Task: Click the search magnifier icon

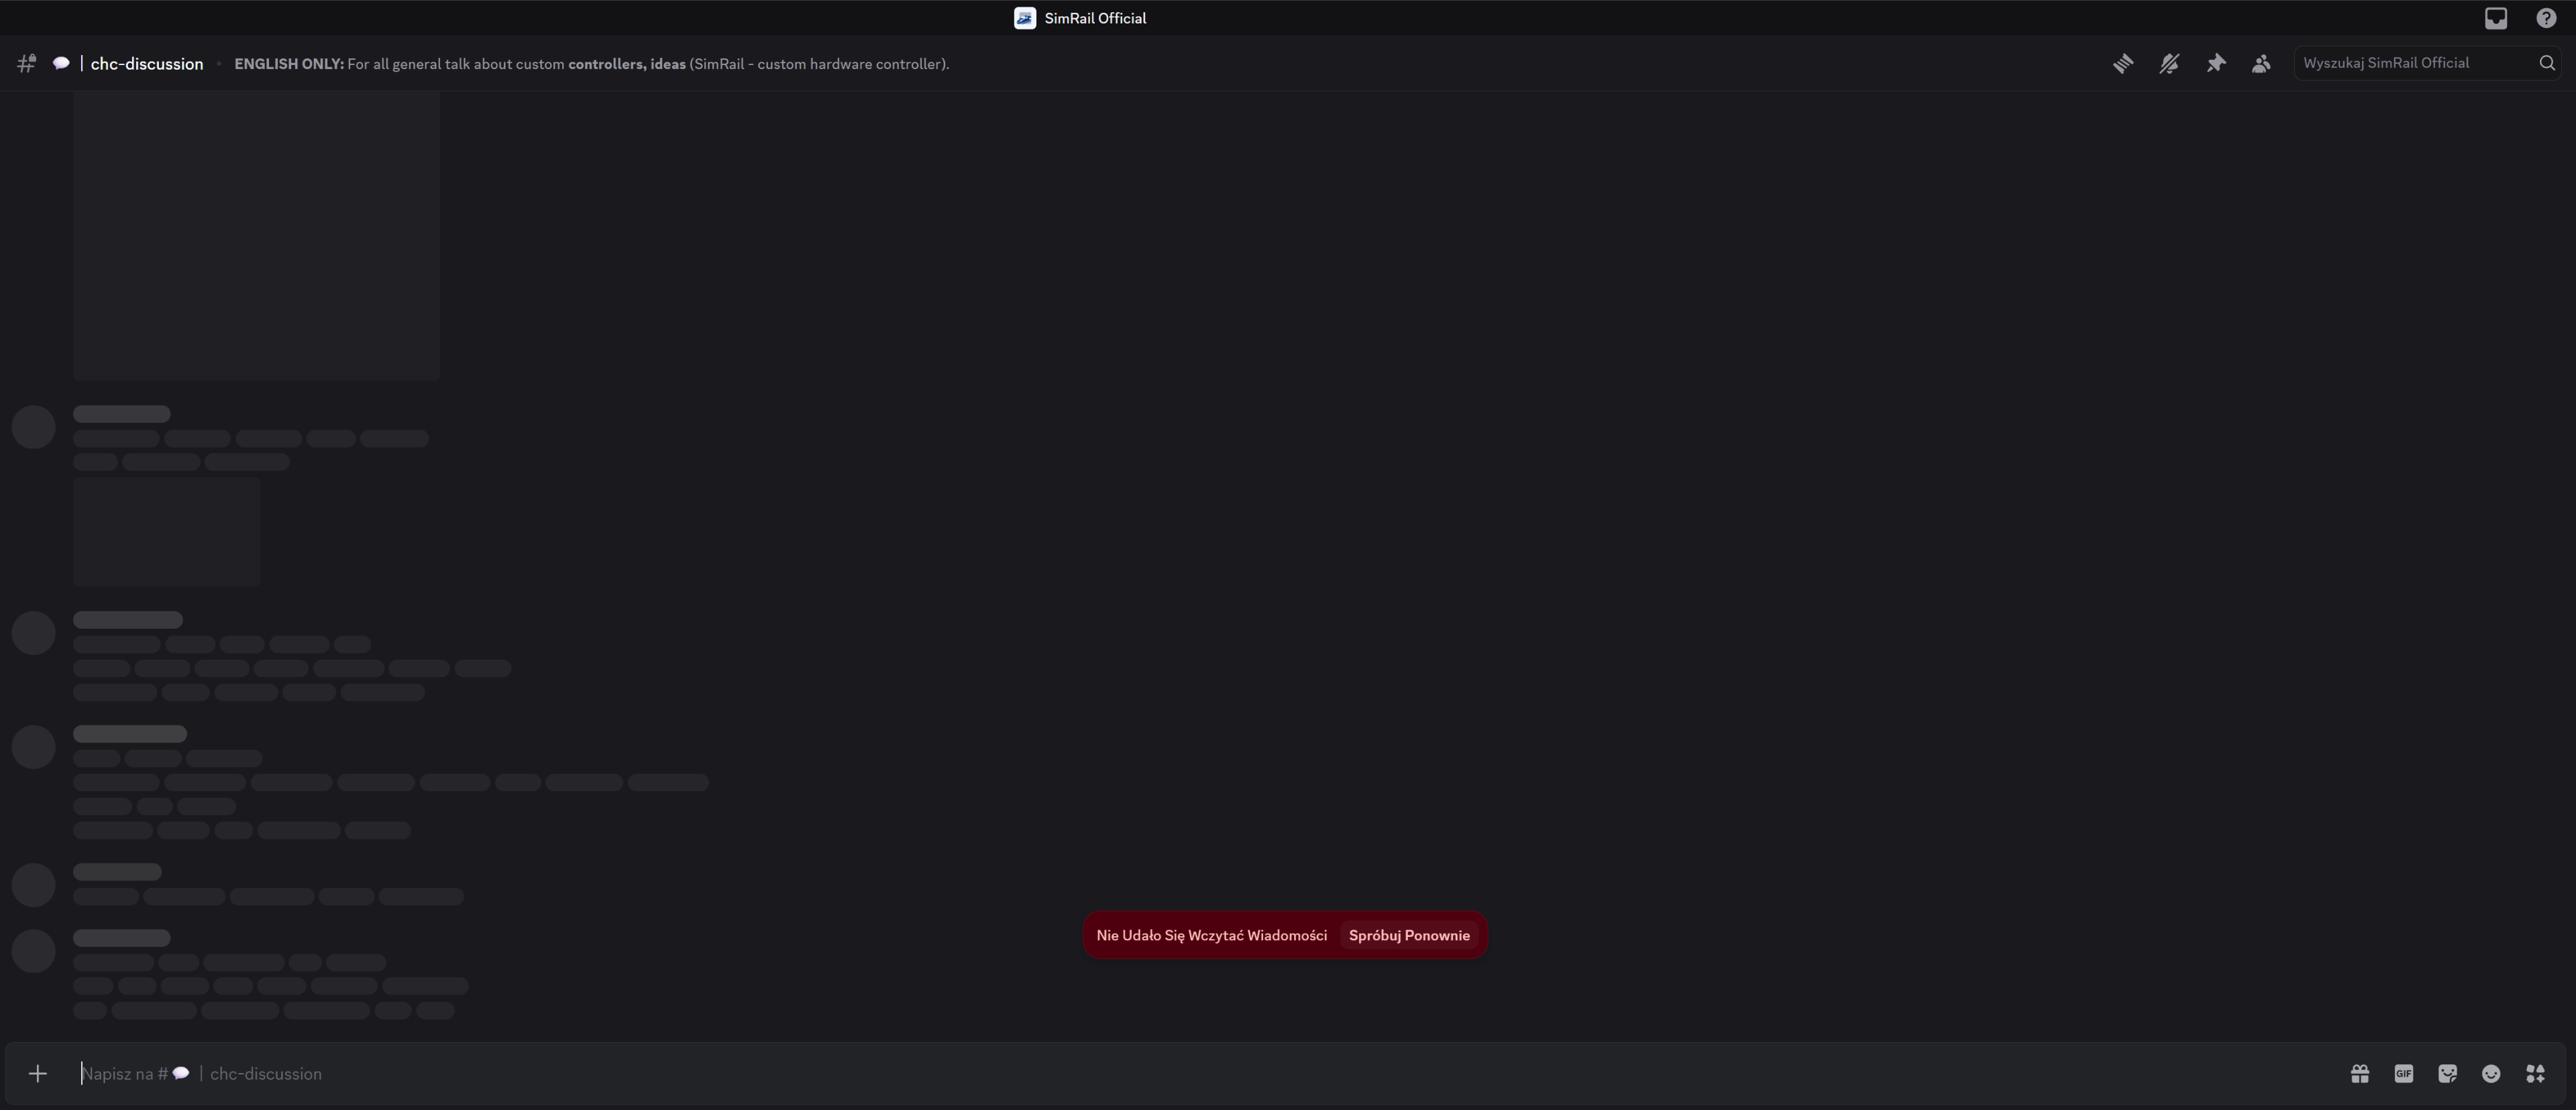Action: [x=2547, y=63]
